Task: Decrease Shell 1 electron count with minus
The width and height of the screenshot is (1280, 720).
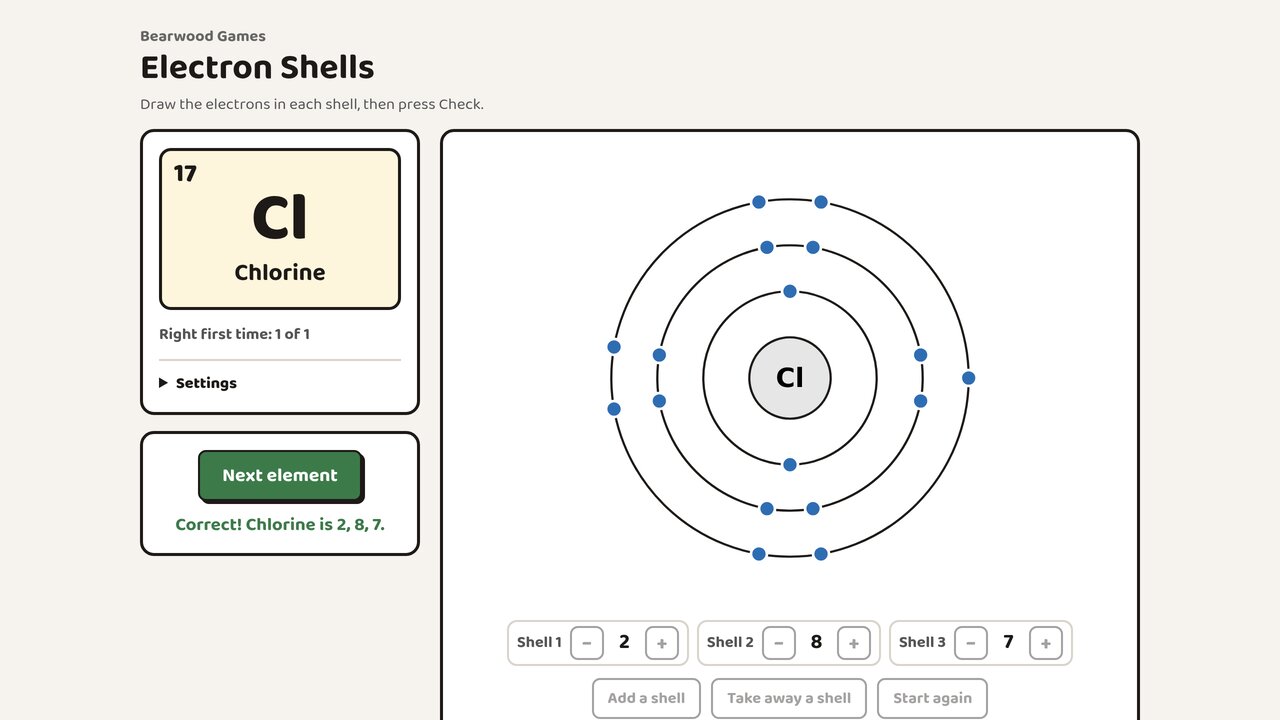Action: tap(587, 643)
